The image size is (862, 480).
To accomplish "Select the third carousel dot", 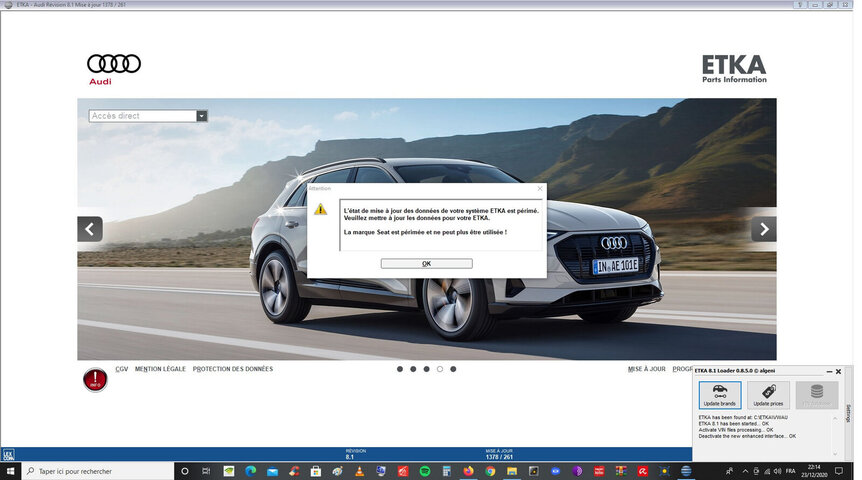I will pyautogui.click(x=426, y=369).
